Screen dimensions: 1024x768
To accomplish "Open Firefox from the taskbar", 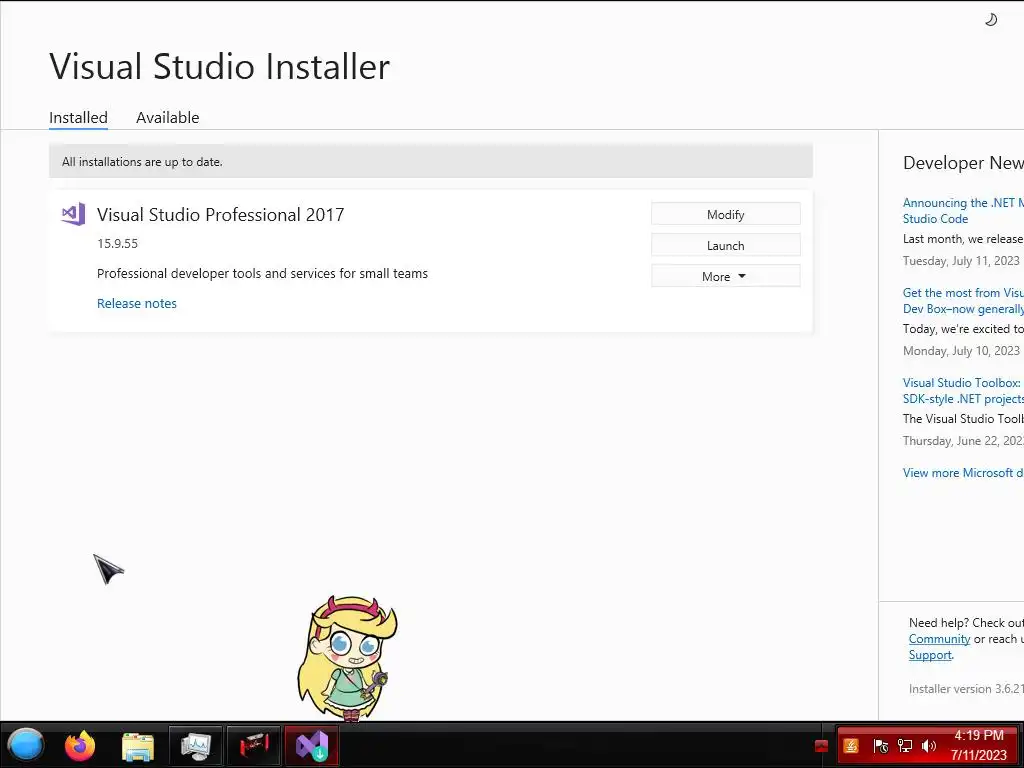I will pos(80,746).
